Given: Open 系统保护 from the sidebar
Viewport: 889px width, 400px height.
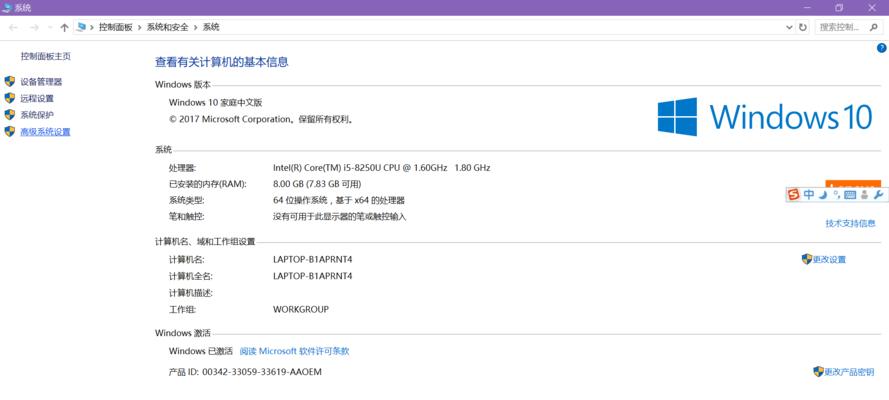Looking at the screenshot, I should pyautogui.click(x=37, y=114).
